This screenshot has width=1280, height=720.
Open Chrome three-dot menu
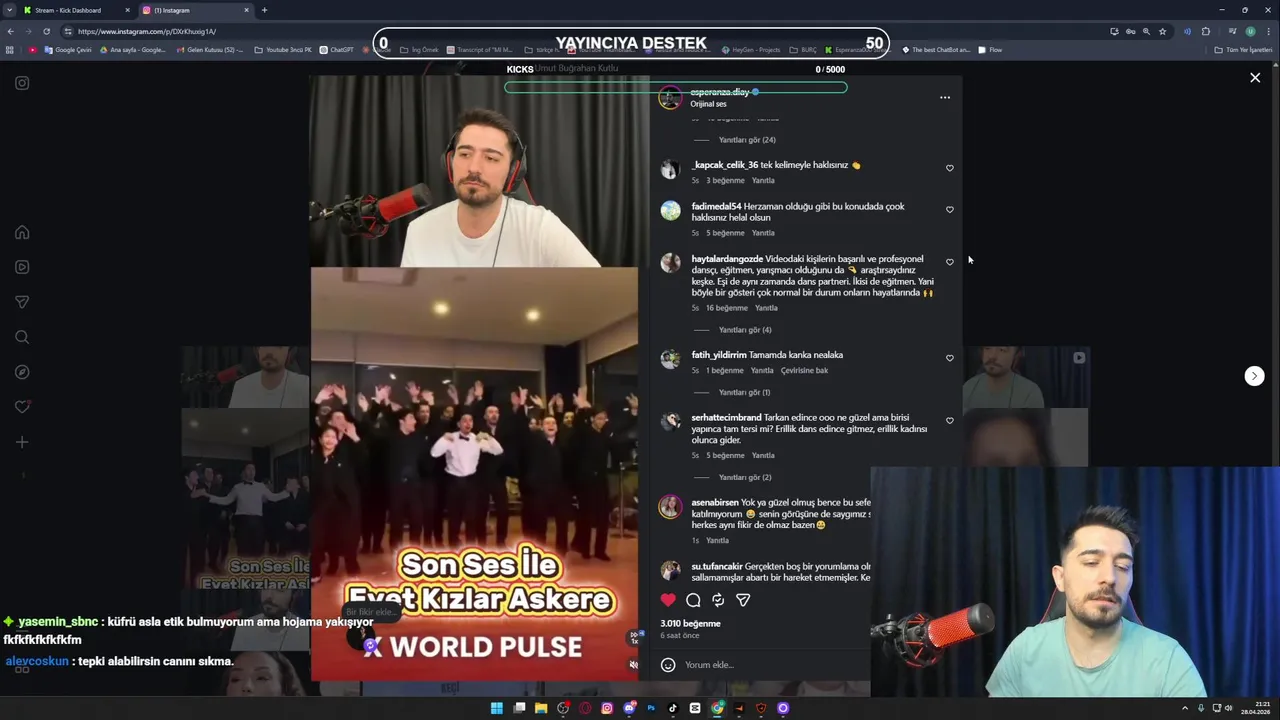(1268, 31)
